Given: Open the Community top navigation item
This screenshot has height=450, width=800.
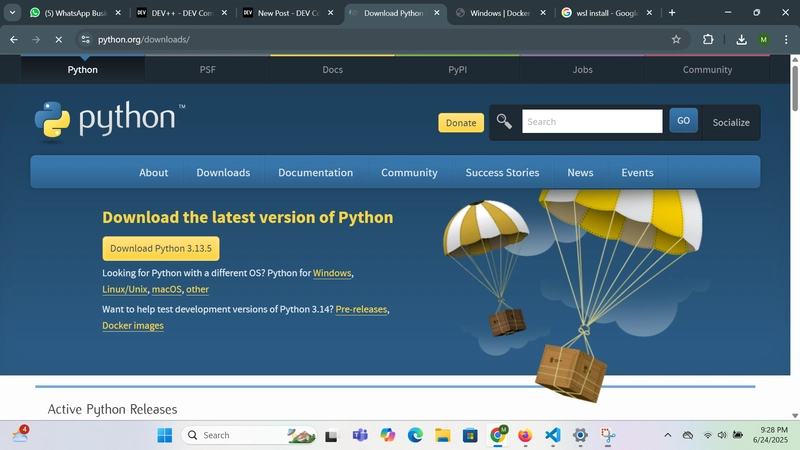Looking at the screenshot, I should point(708,70).
